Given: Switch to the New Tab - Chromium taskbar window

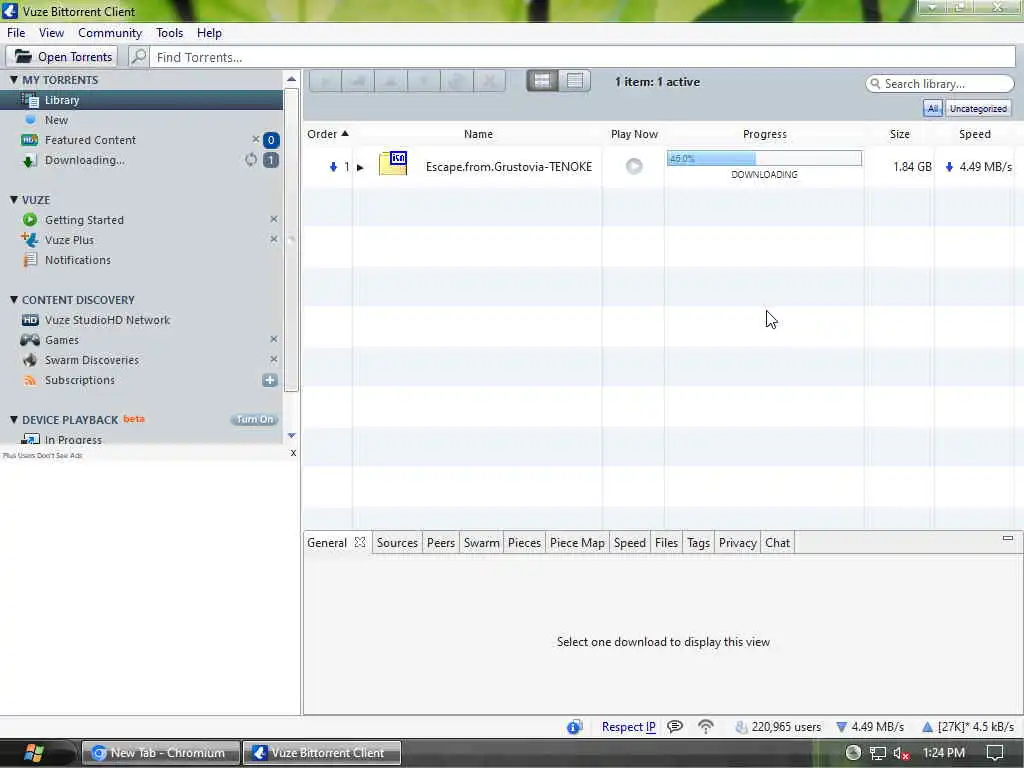Looking at the screenshot, I should click(161, 753).
